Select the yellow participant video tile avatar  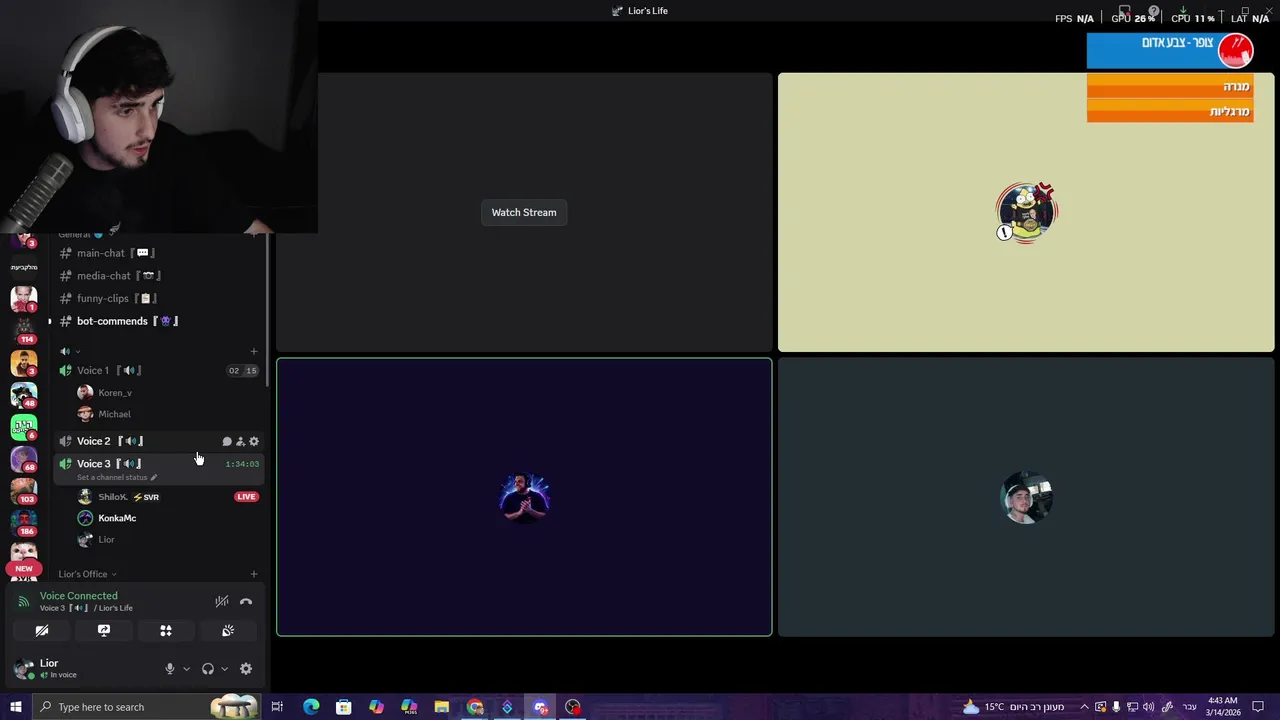(x=1026, y=212)
